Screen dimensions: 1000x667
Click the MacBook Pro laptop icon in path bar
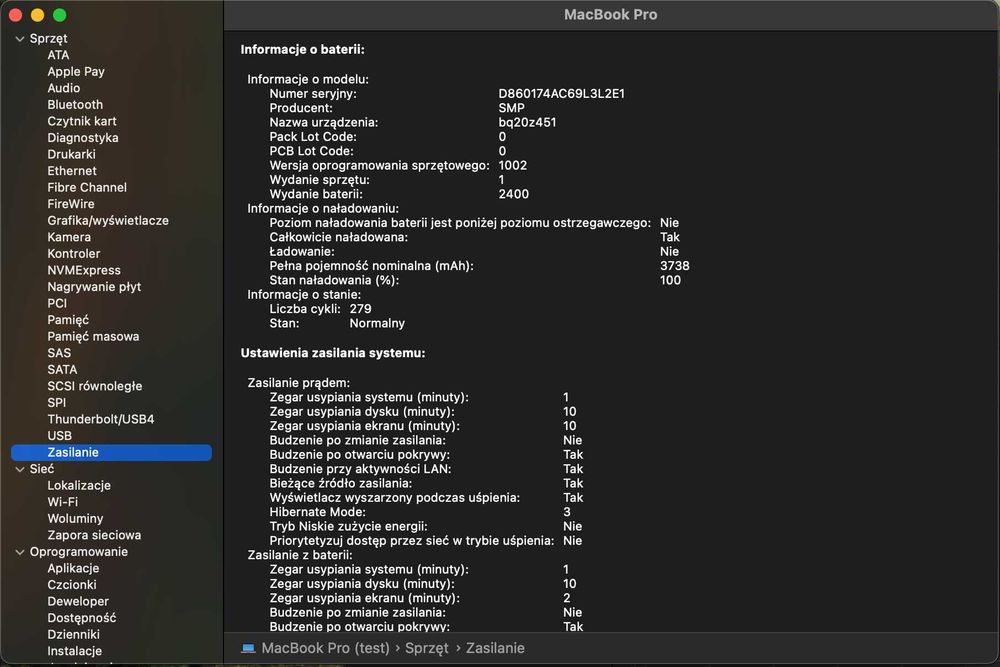point(248,649)
